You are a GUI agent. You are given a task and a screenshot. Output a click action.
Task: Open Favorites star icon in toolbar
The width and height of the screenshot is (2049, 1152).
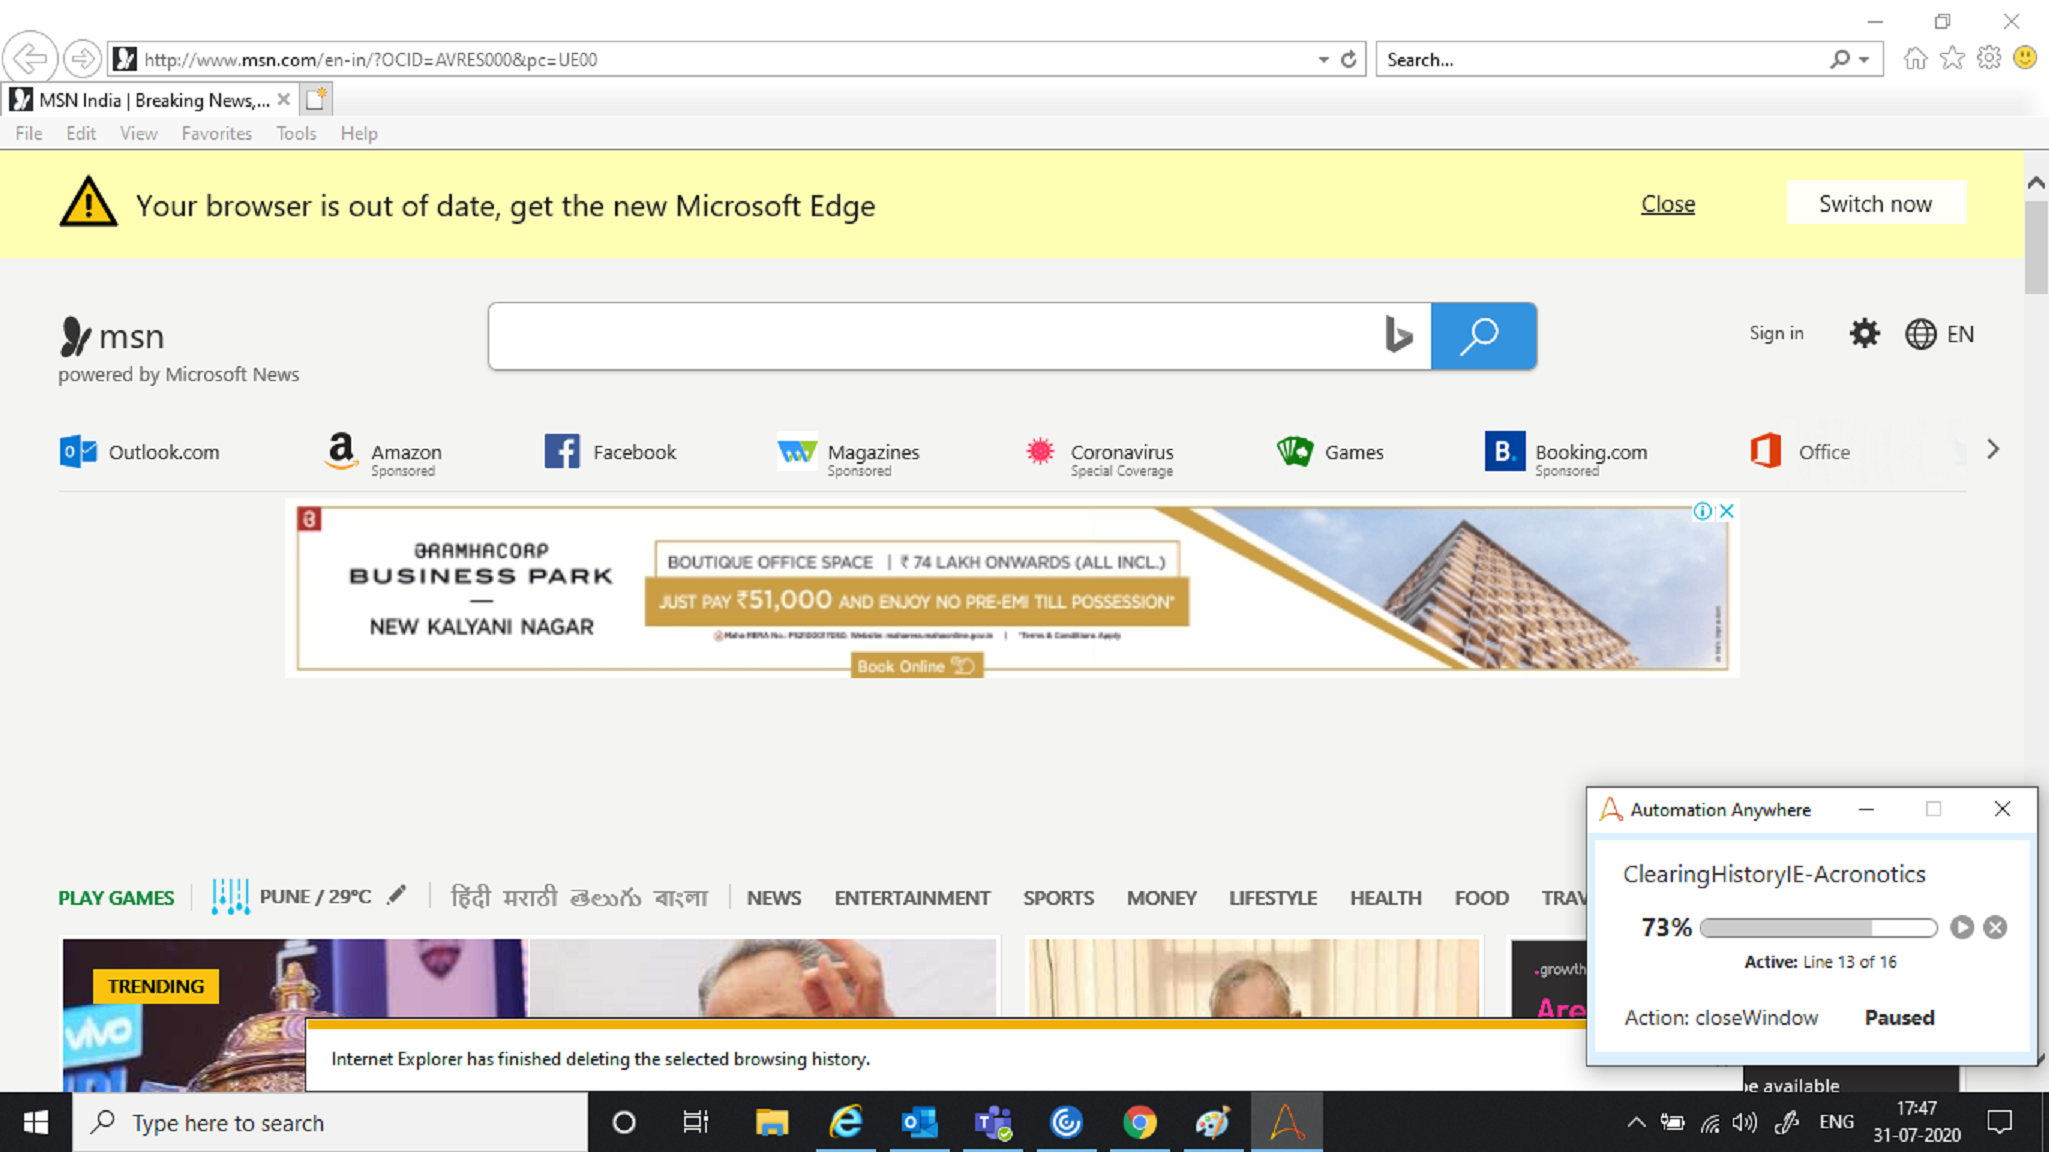click(x=1951, y=59)
